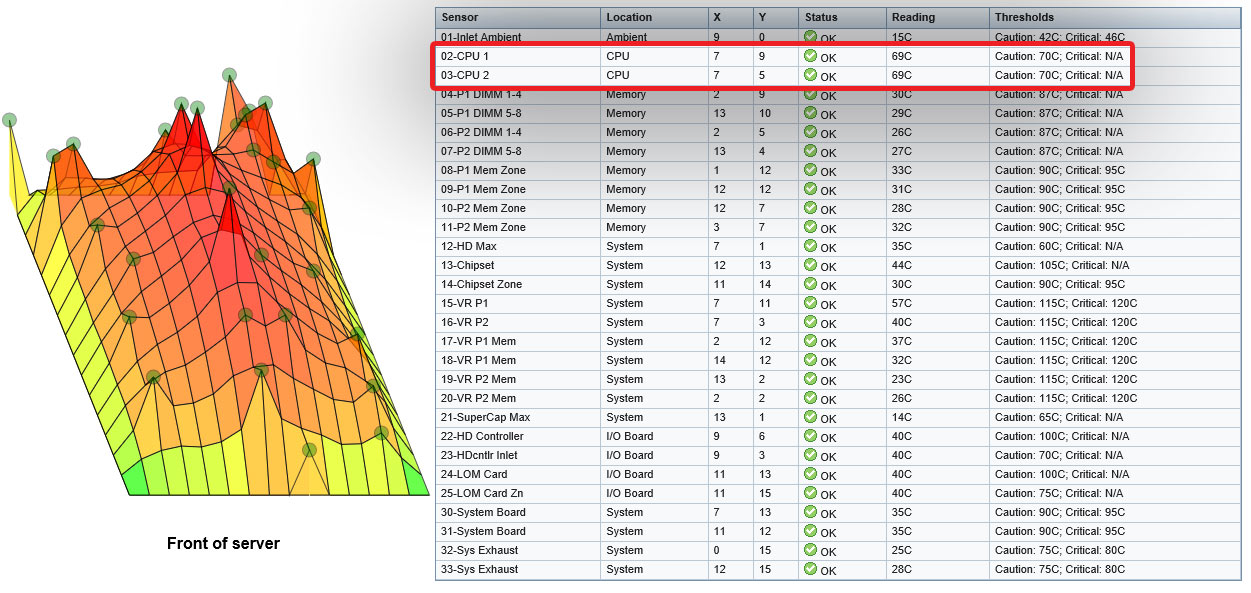The height and width of the screenshot is (593, 1251).
Task: Click the status check icon for 16-VR P2
Action: 811,322
